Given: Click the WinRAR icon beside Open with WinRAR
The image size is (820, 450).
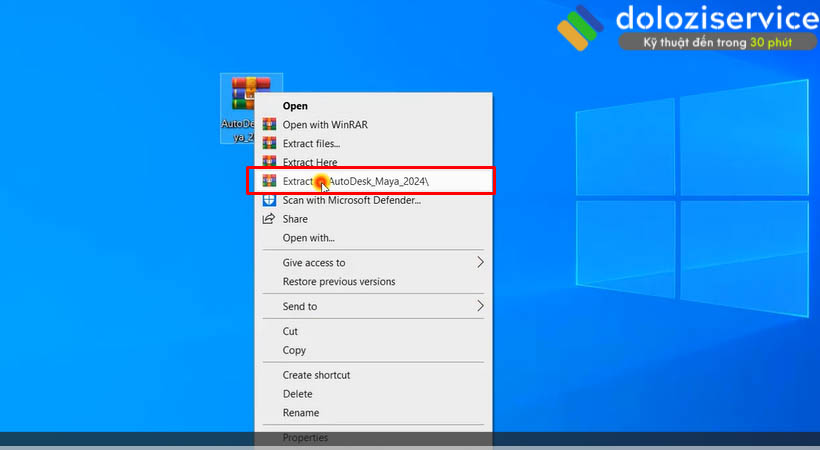Looking at the screenshot, I should (x=268, y=125).
